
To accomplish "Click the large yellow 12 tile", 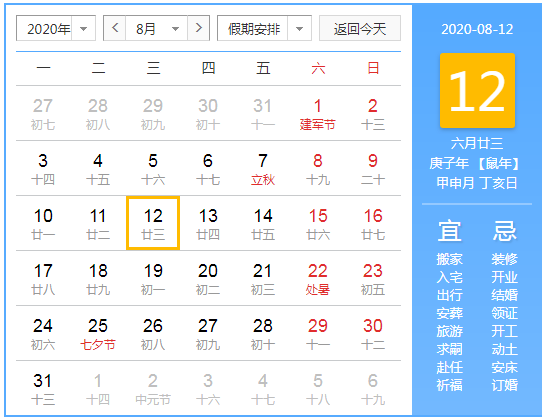I will coord(477,90).
